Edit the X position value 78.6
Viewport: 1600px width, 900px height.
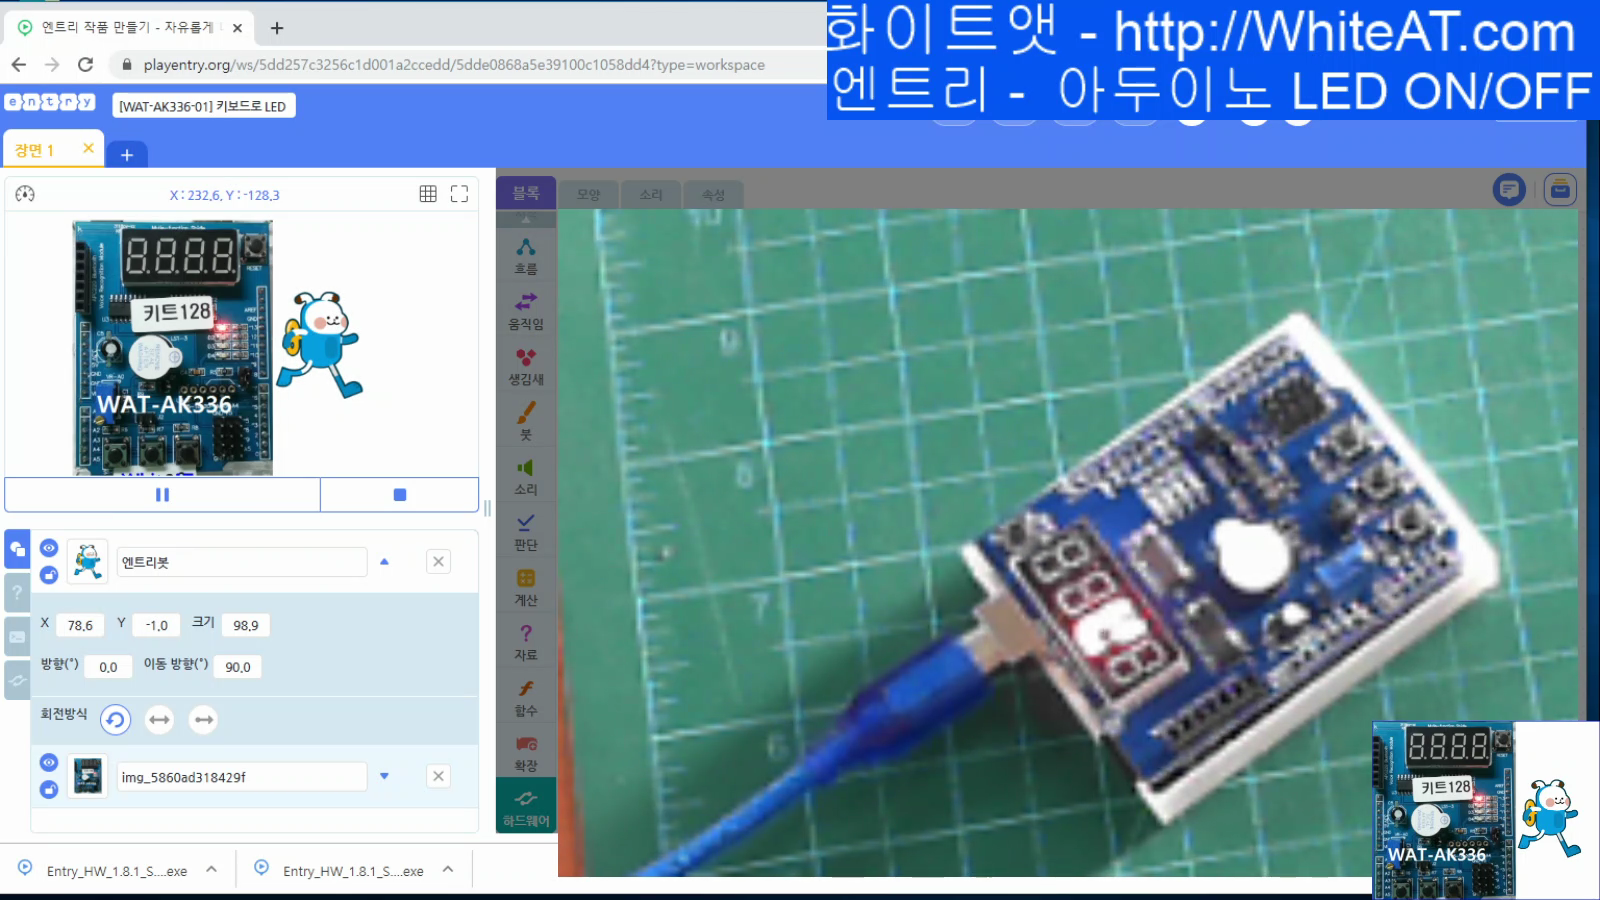click(80, 625)
